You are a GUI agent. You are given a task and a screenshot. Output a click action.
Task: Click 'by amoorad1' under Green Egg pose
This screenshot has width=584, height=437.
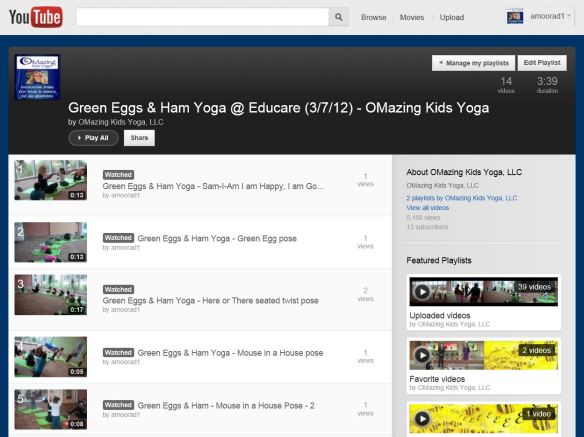pyautogui.click(x=121, y=247)
